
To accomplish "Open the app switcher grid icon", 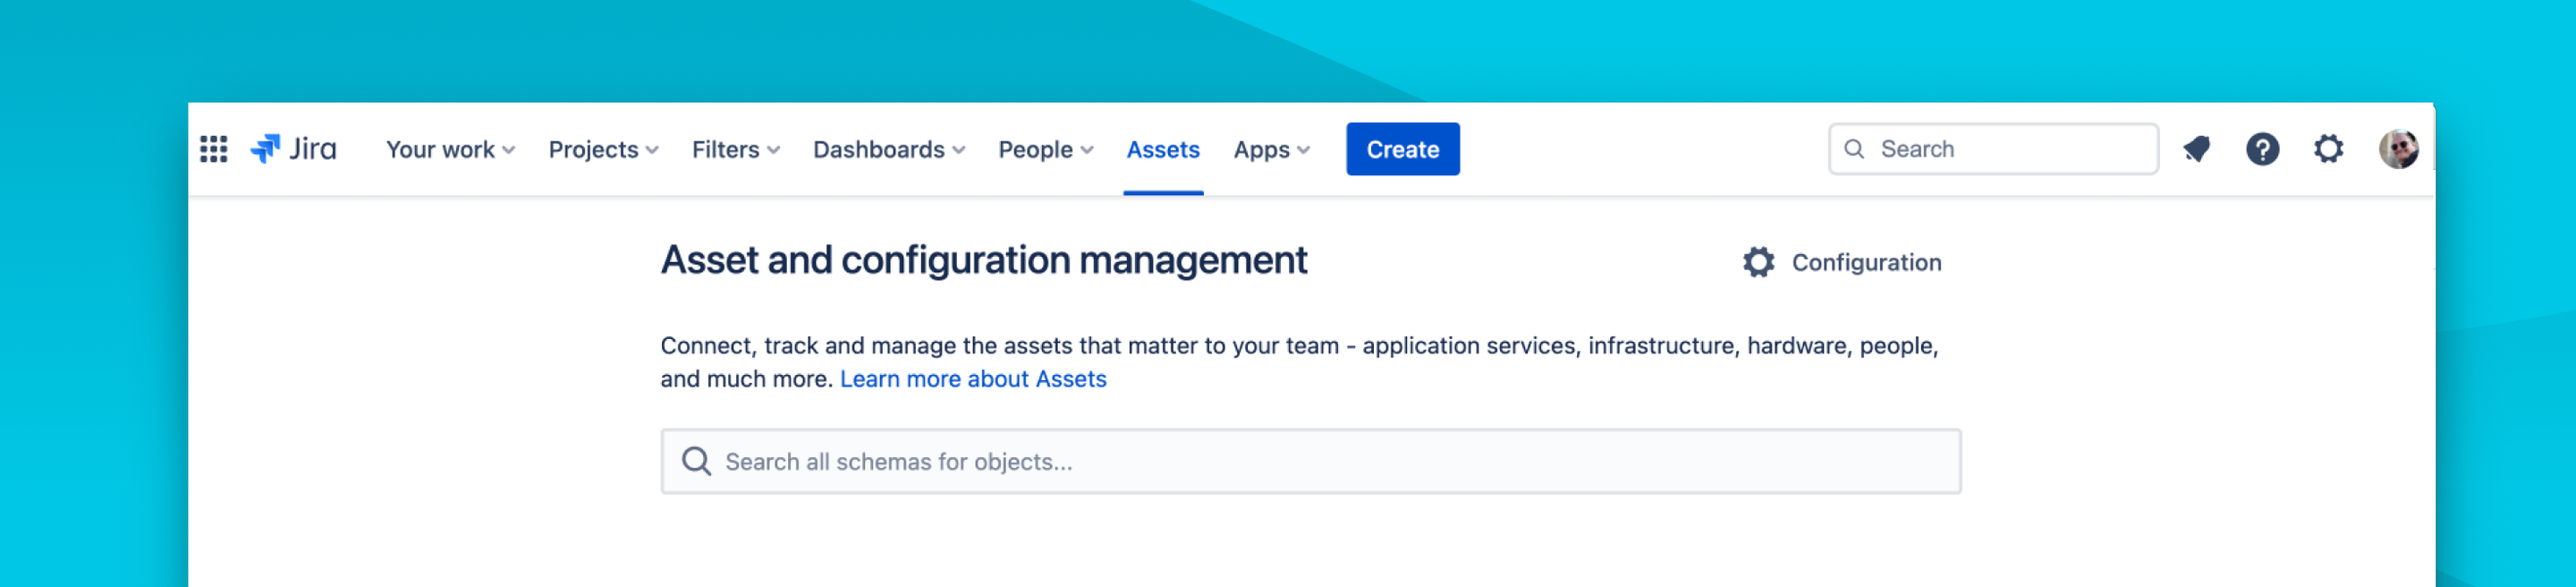I will [x=213, y=149].
